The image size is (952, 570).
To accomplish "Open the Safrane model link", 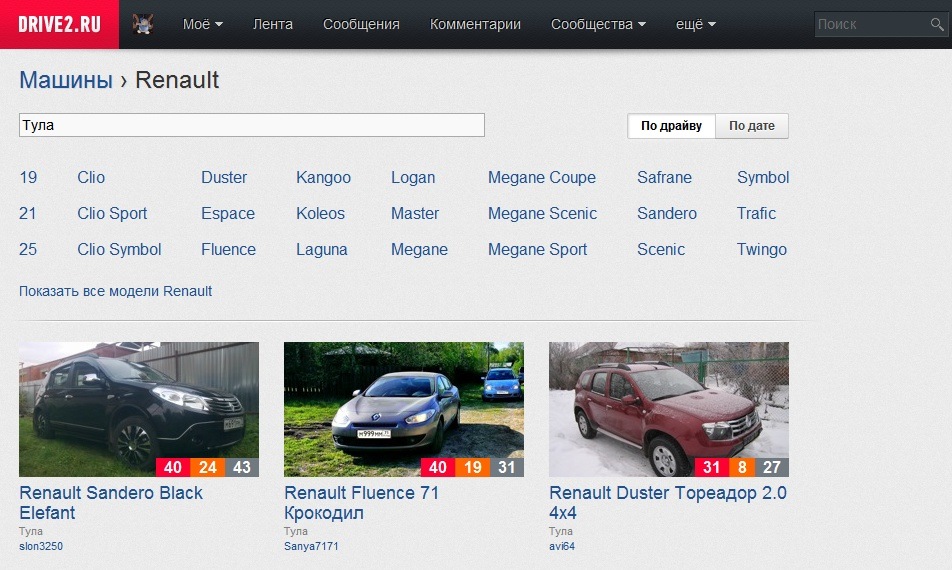I will (x=664, y=177).
